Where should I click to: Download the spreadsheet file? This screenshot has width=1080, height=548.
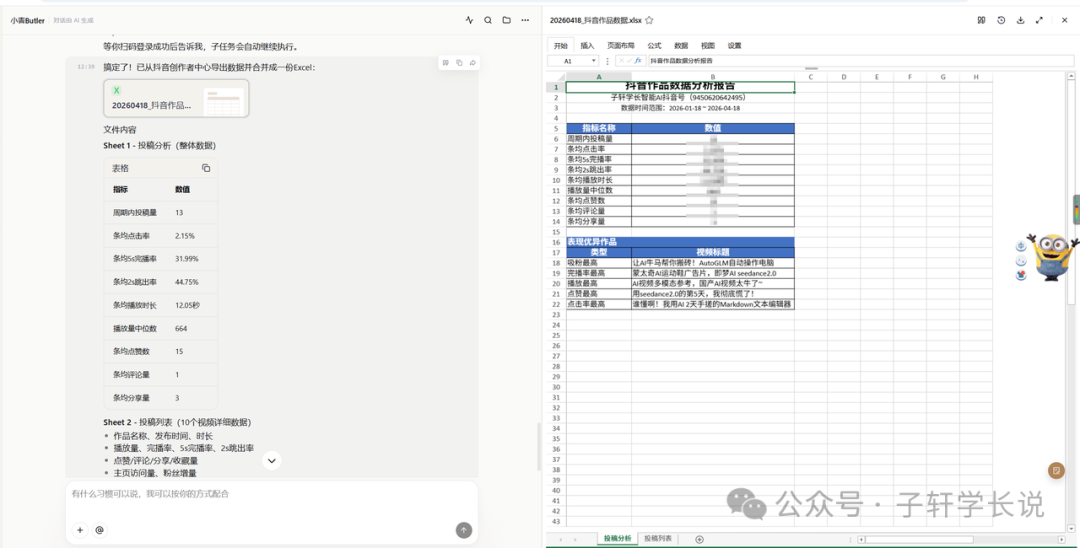pos(1020,21)
